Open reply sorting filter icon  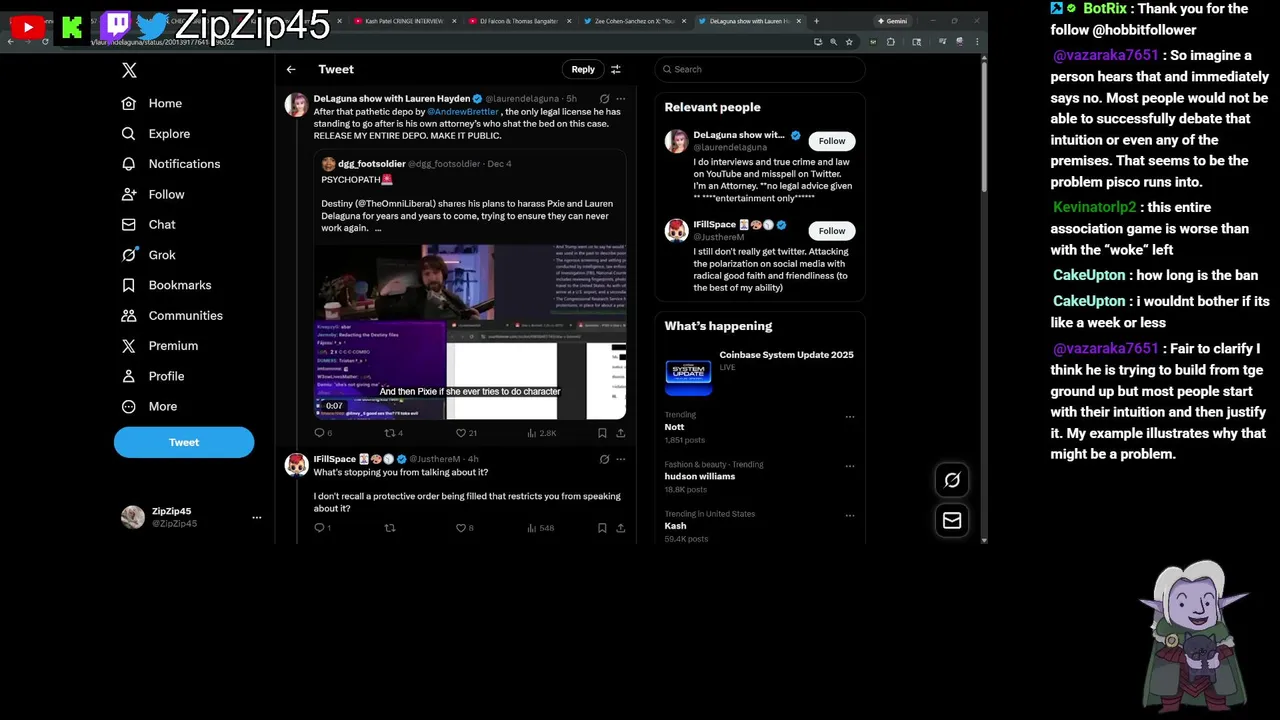(616, 69)
